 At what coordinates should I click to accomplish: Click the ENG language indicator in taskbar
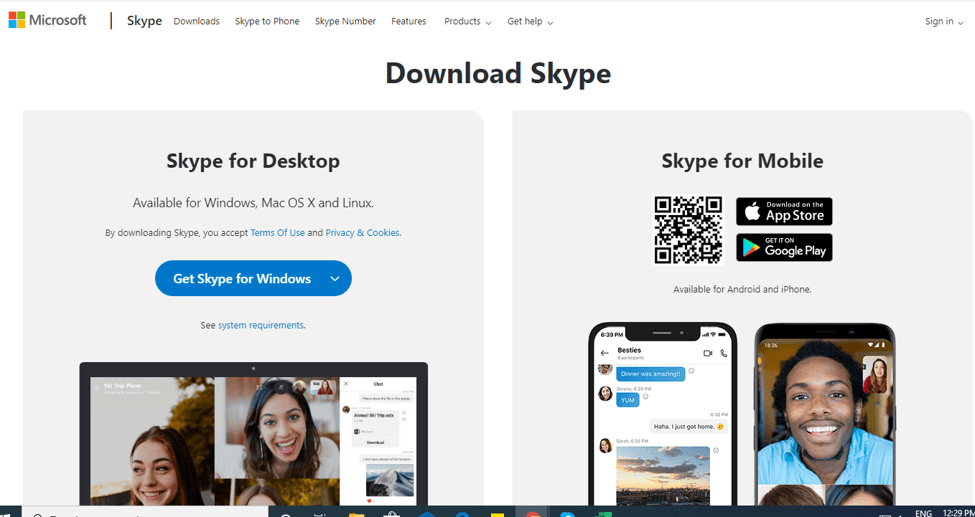pos(923,513)
